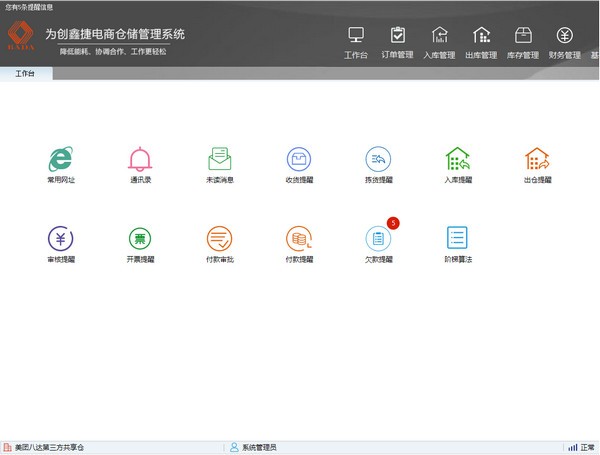Image resolution: width=600 pixels, height=455 pixels.
Task: Open 财务管理 finance menu
Action: pyautogui.click(x=564, y=42)
